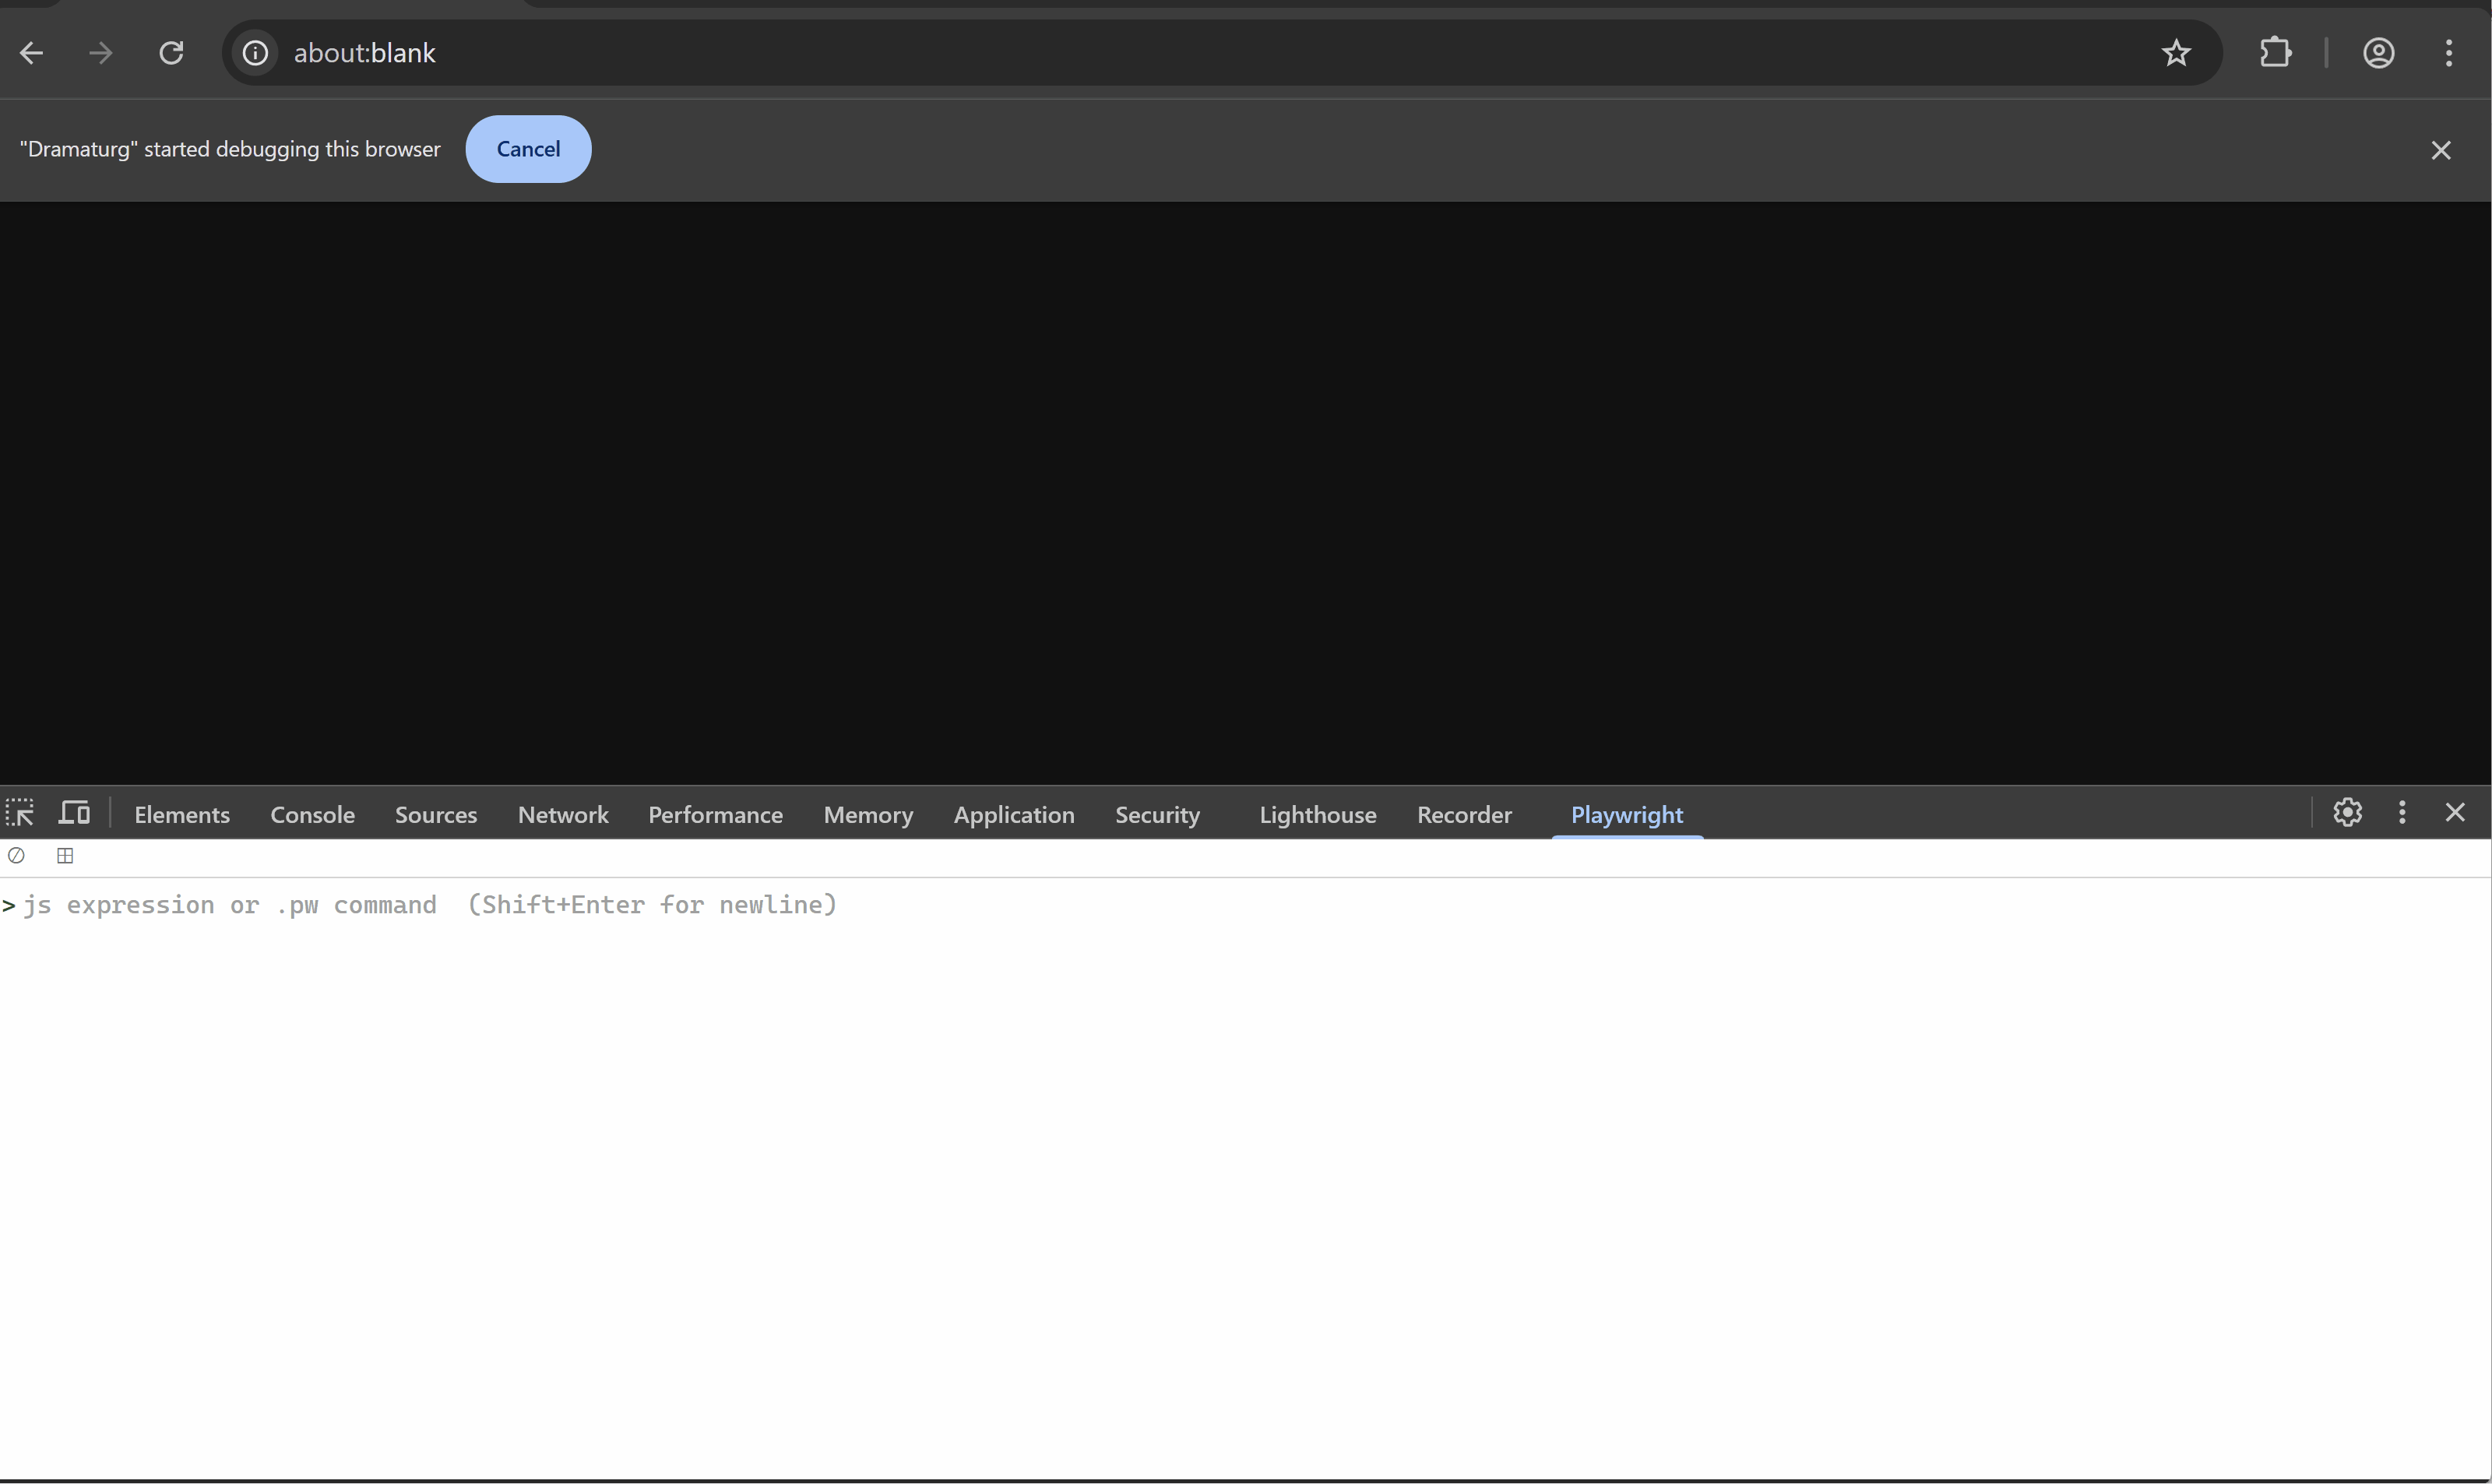Open the Extensions puzzle icon
This screenshot has width=2492, height=1484.
point(2275,53)
